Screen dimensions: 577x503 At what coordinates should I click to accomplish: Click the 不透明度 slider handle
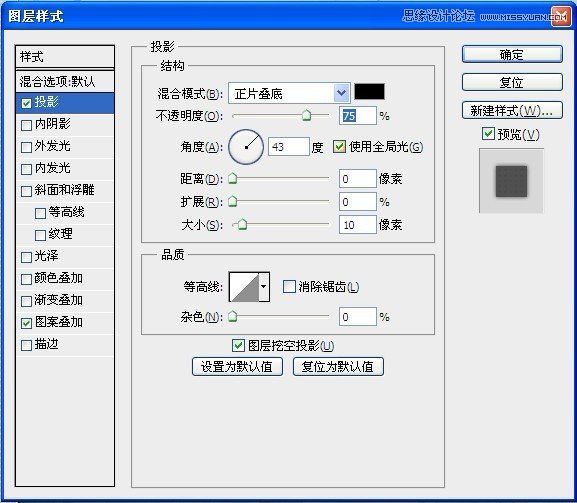(306, 115)
